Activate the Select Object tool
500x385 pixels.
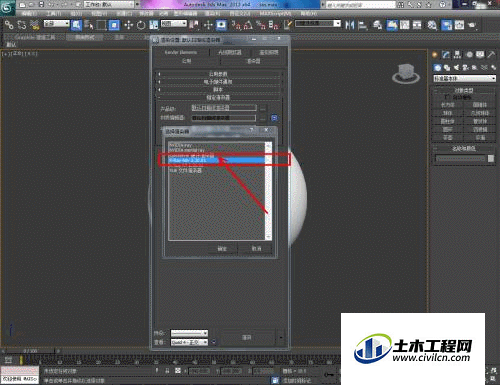tap(77, 25)
